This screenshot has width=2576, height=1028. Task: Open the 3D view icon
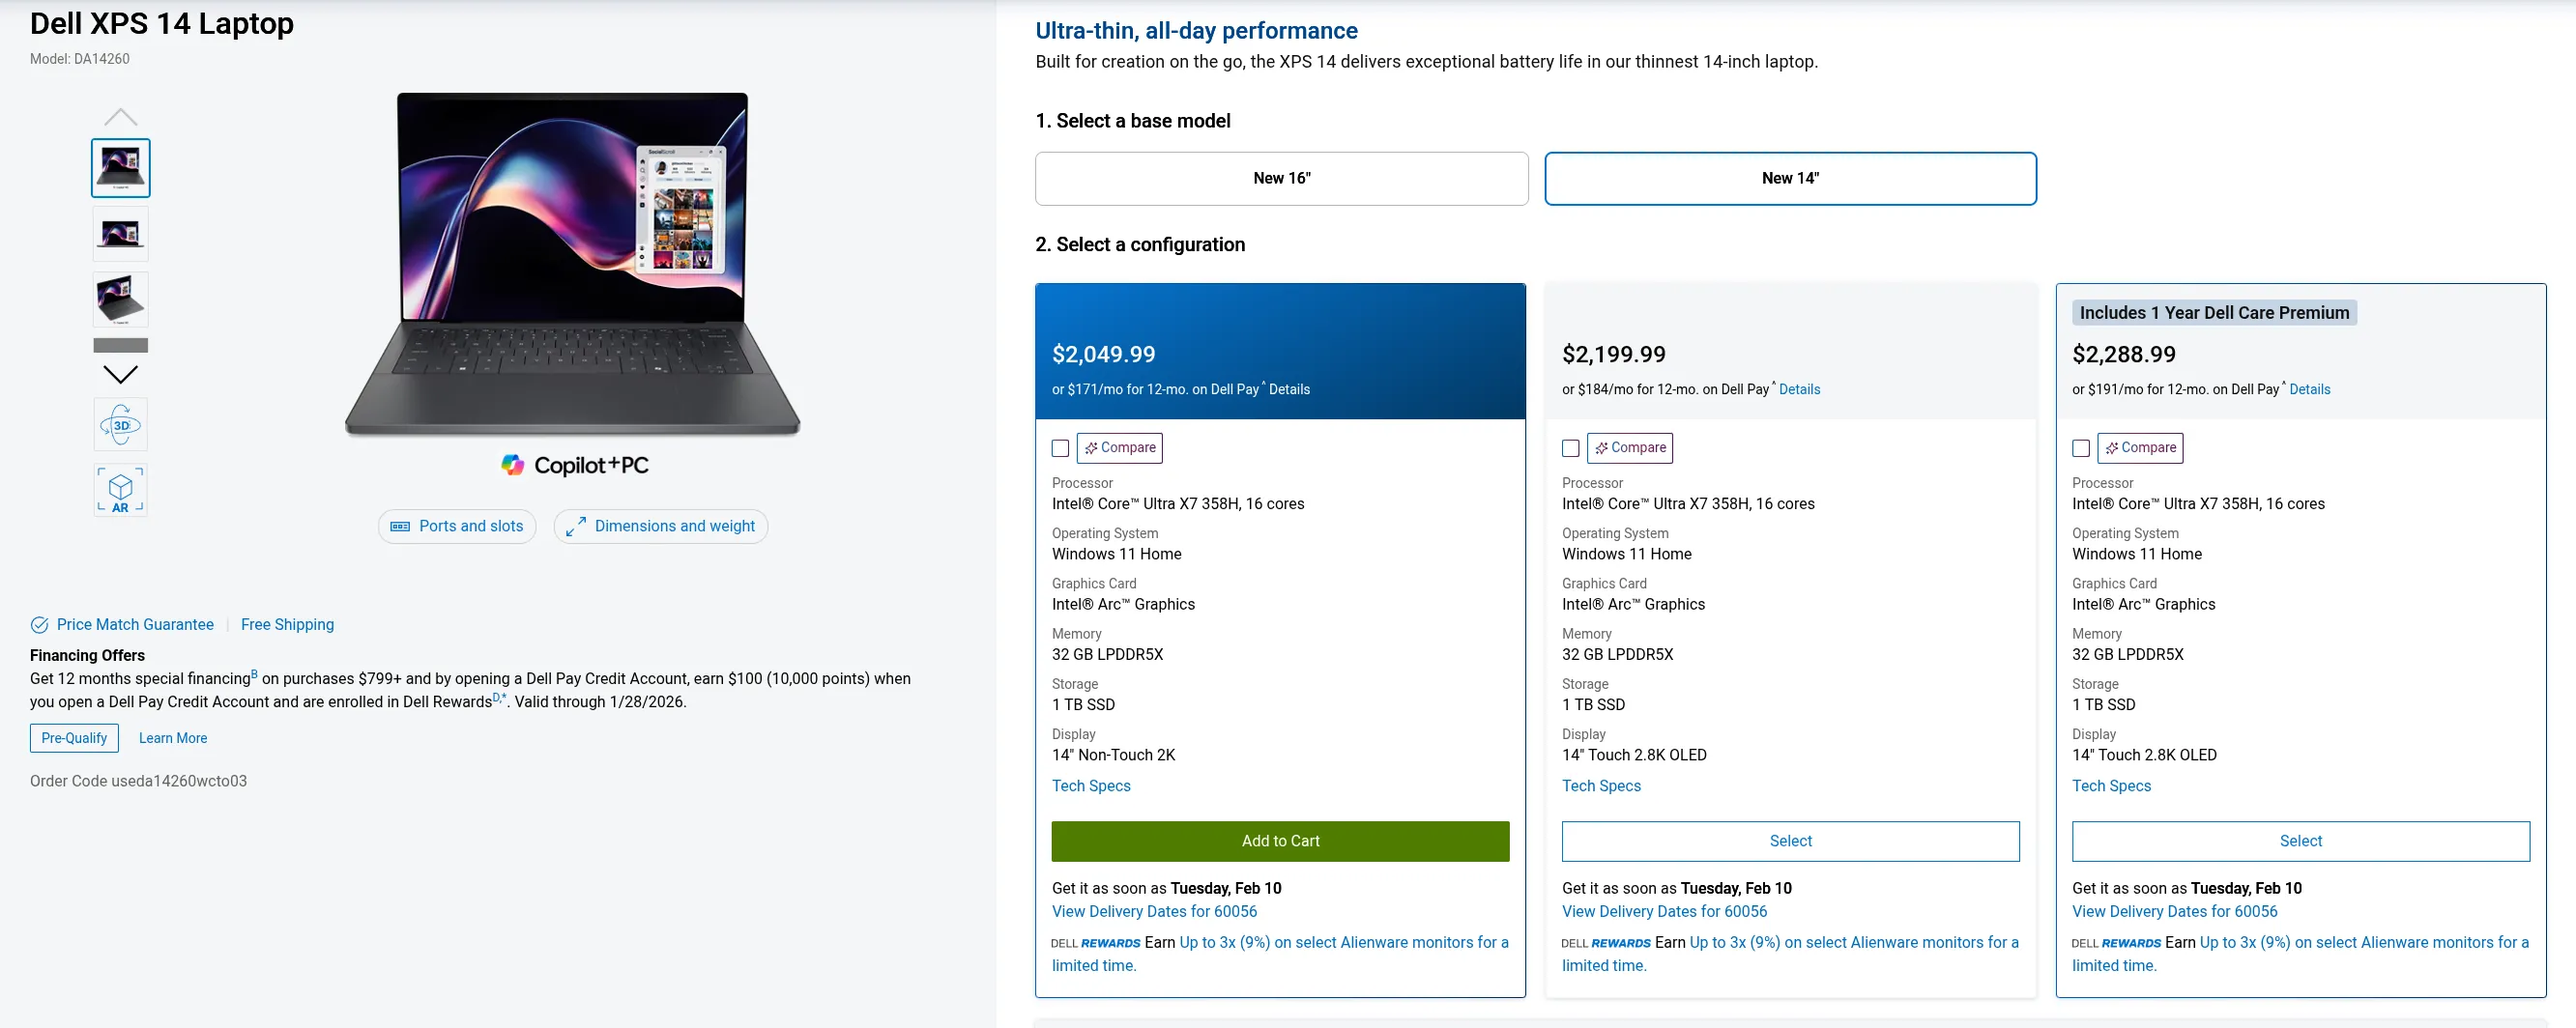pyautogui.click(x=120, y=425)
